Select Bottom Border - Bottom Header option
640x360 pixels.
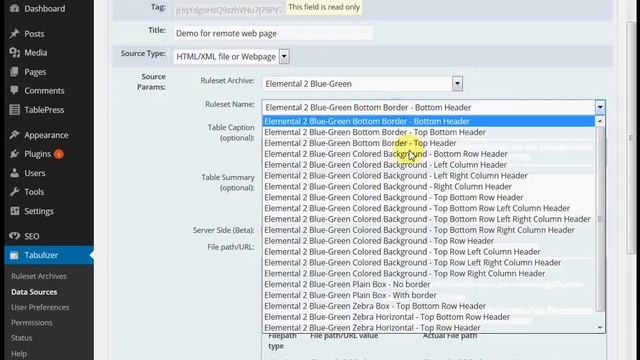(429, 121)
